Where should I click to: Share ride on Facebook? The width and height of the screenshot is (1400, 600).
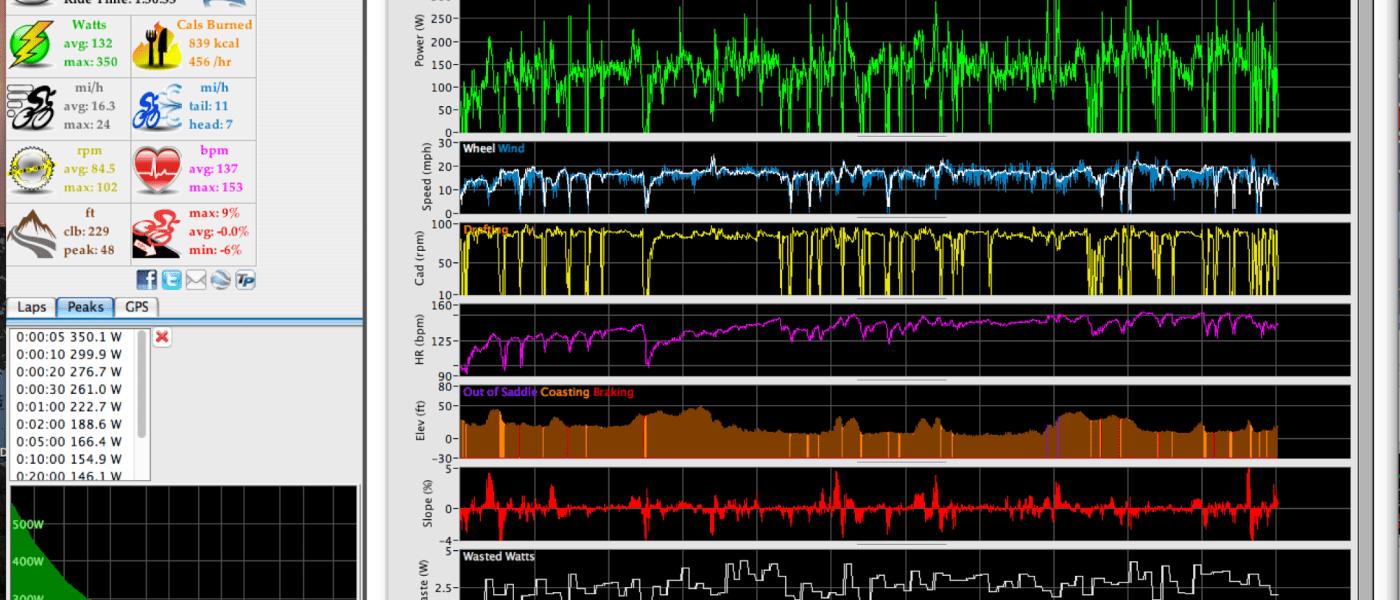click(147, 280)
